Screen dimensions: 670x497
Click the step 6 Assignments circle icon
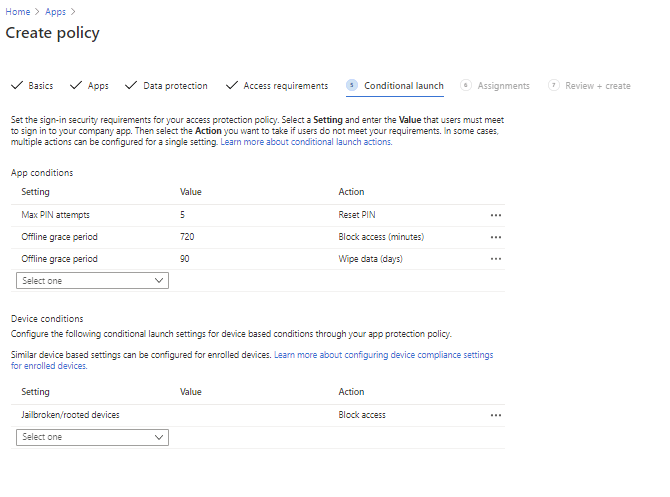pyautogui.click(x=466, y=86)
